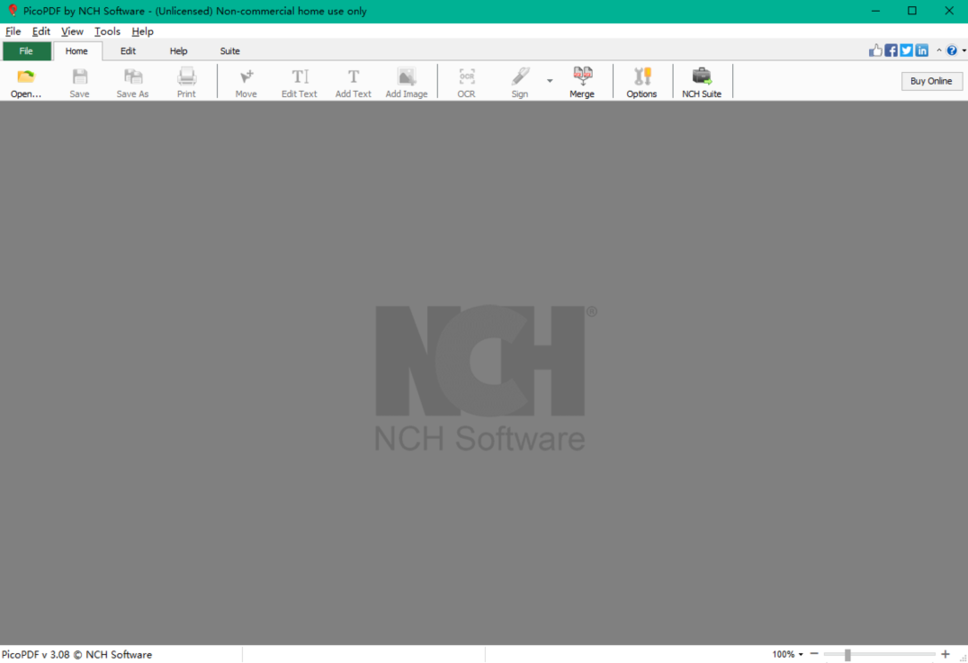This screenshot has height=663, width=968.
Task: Click the PicoPDF app icon in title bar
Action: 12,10
